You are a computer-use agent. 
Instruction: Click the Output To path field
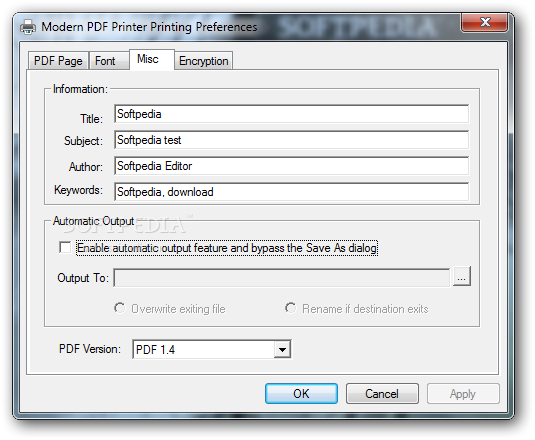(x=282, y=278)
